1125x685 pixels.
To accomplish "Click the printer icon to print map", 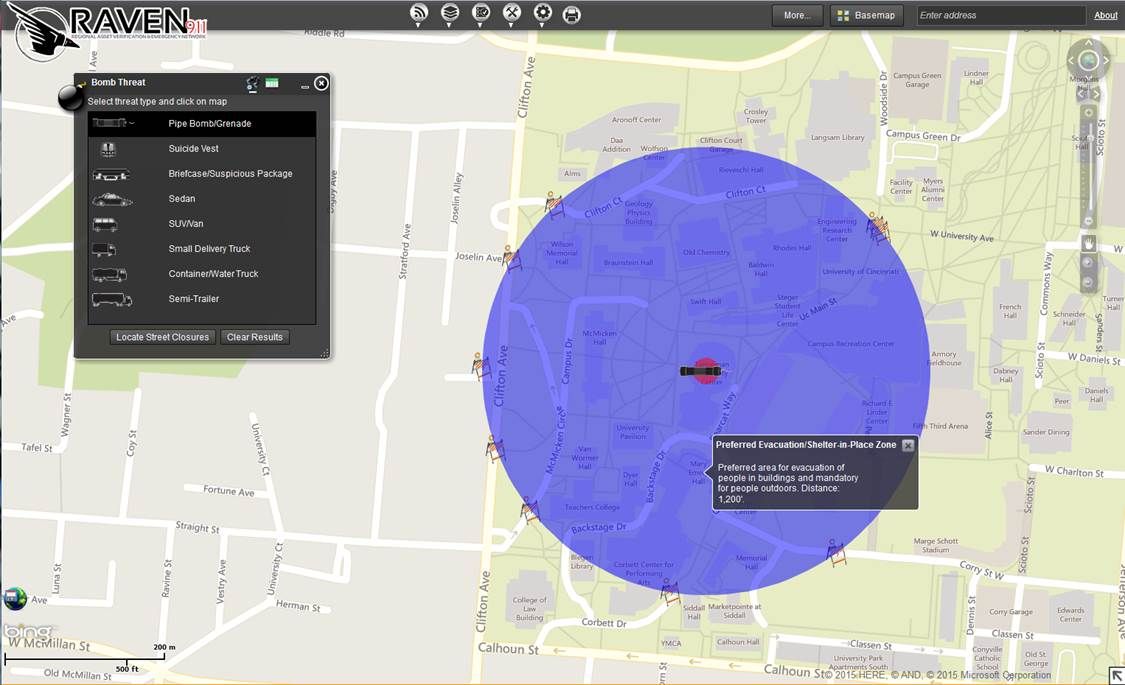I will pos(572,14).
